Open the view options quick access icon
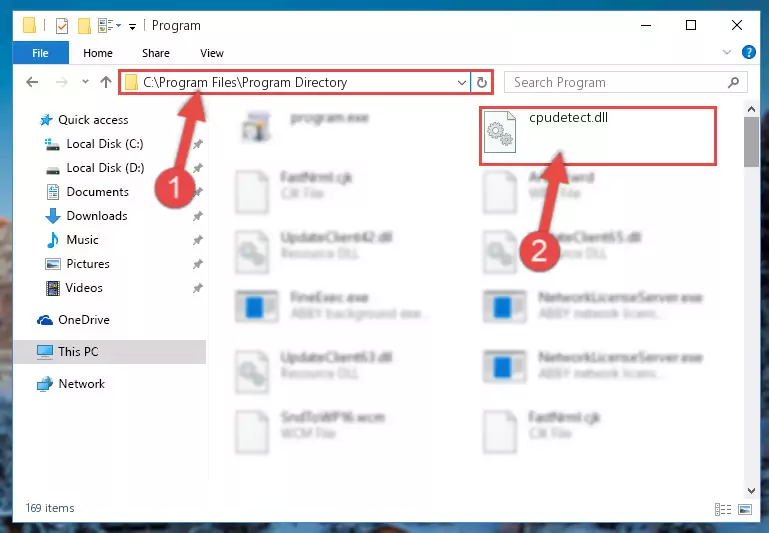This screenshot has height=533, width=769. point(109,25)
